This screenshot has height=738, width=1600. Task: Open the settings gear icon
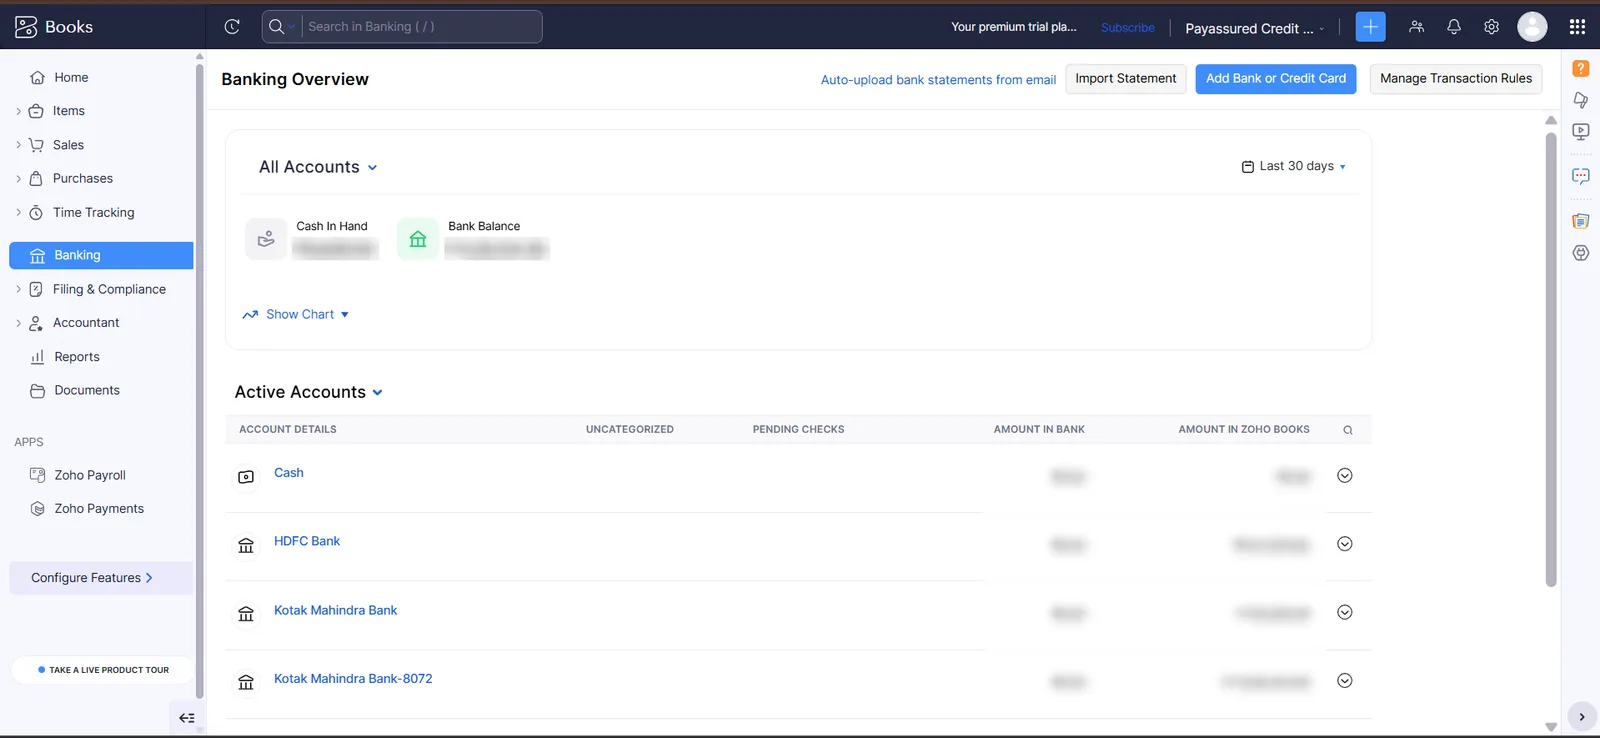click(x=1491, y=27)
